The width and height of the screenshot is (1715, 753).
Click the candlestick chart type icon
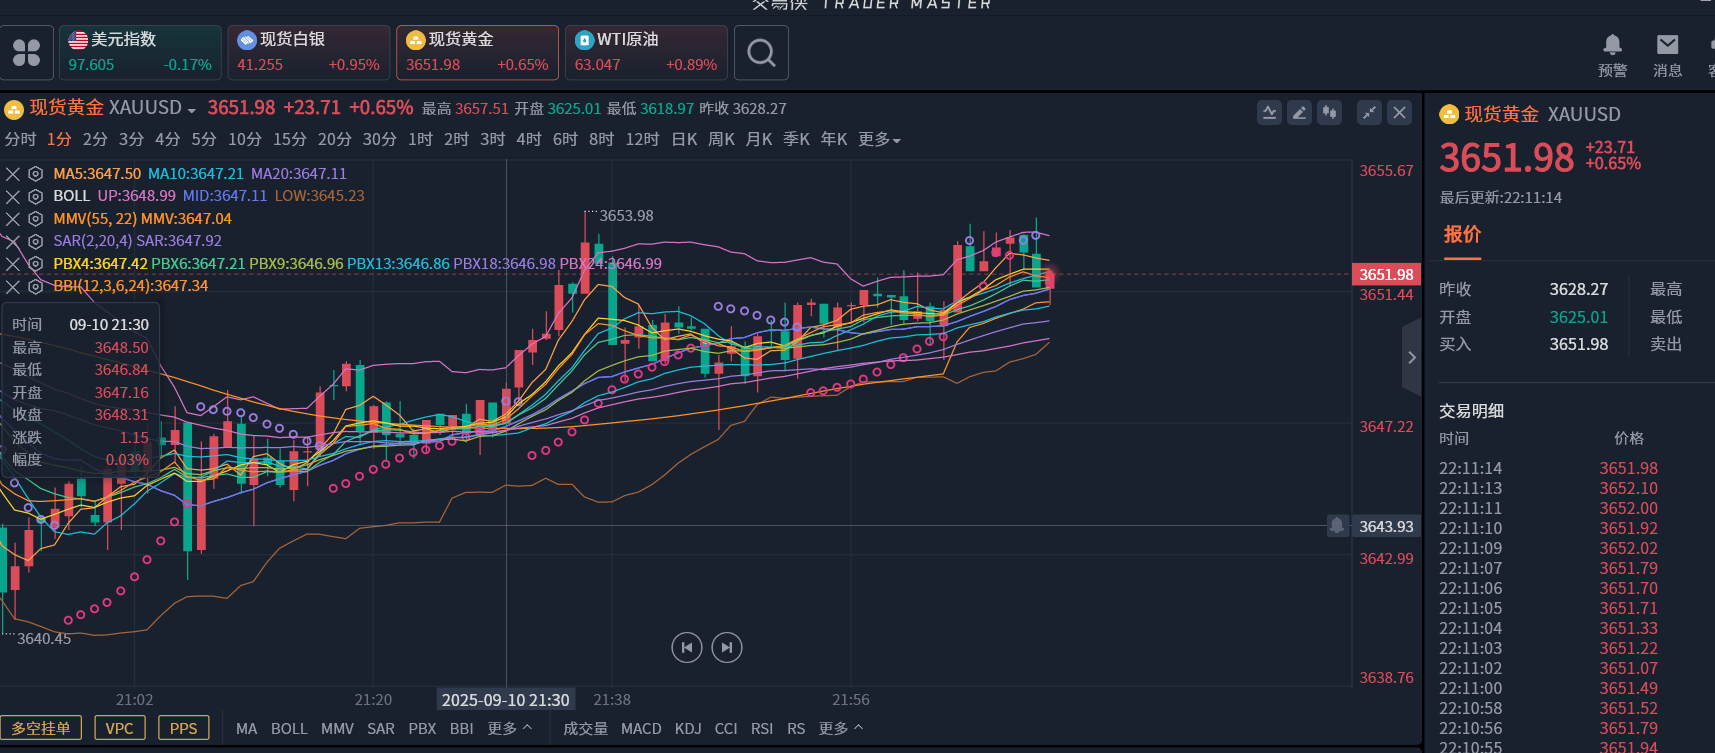(1329, 113)
